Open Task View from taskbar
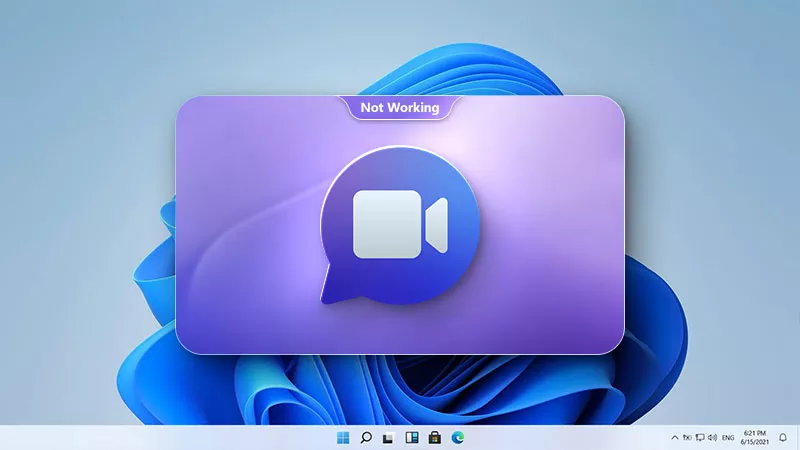 click(389, 438)
